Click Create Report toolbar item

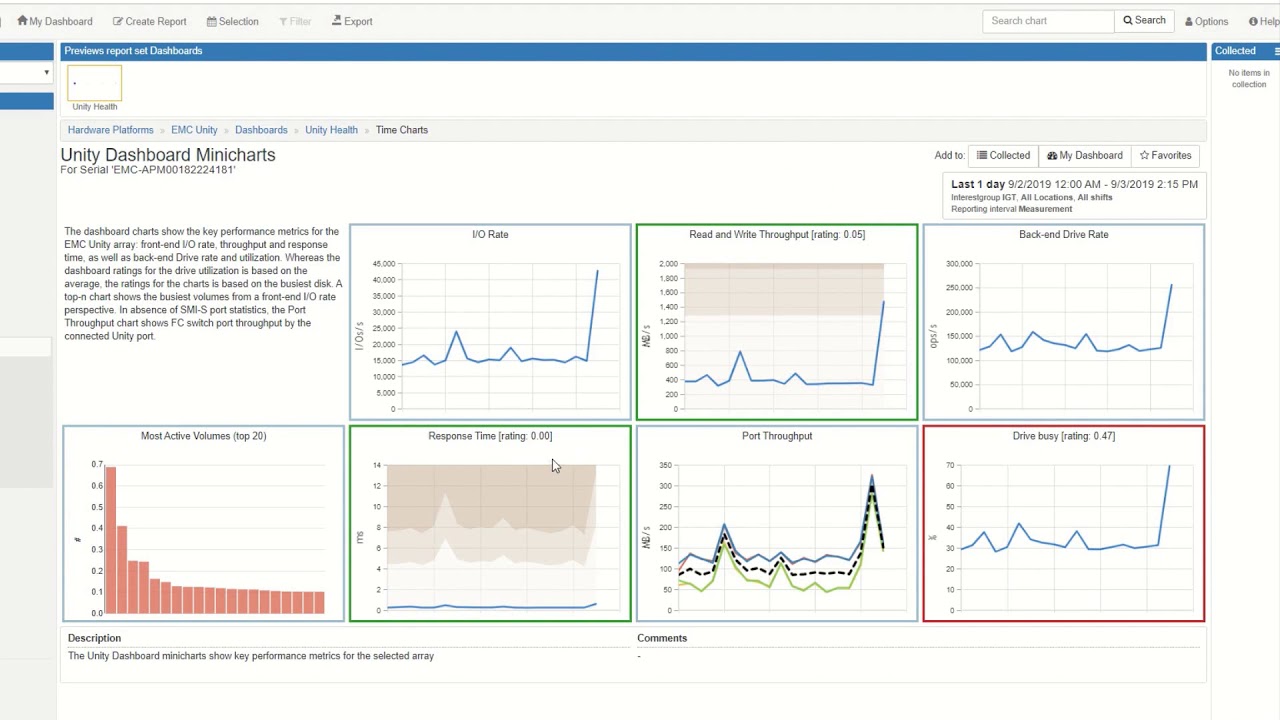tap(150, 21)
